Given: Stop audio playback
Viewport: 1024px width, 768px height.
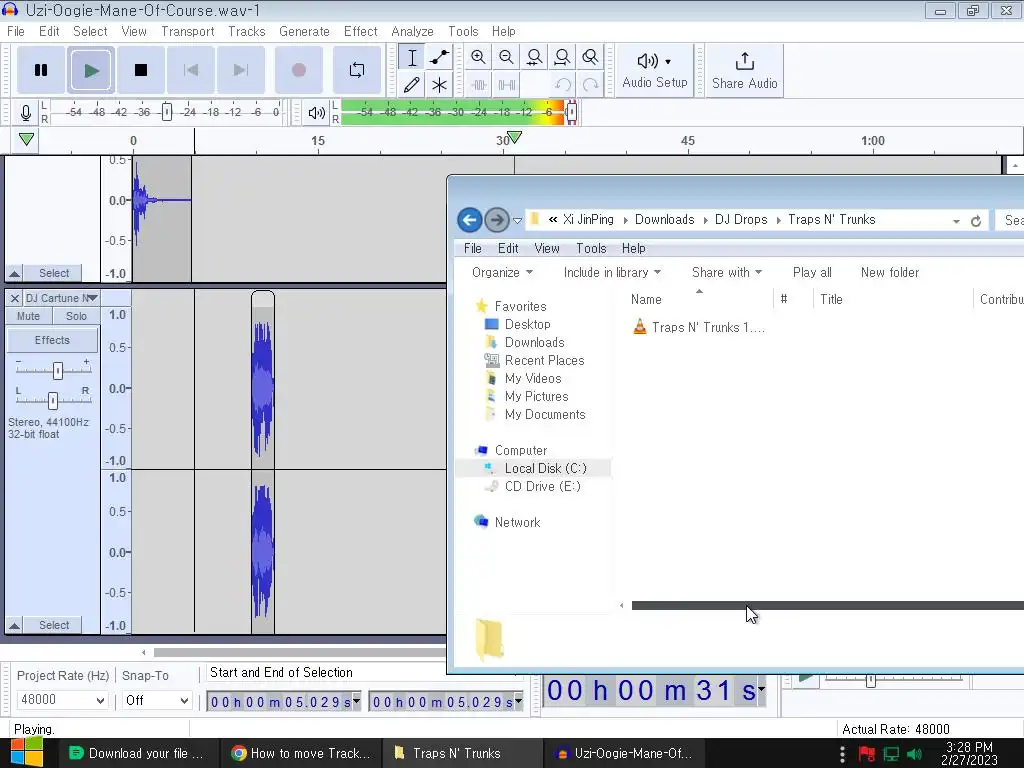Looking at the screenshot, I should click(x=140, y=70).
